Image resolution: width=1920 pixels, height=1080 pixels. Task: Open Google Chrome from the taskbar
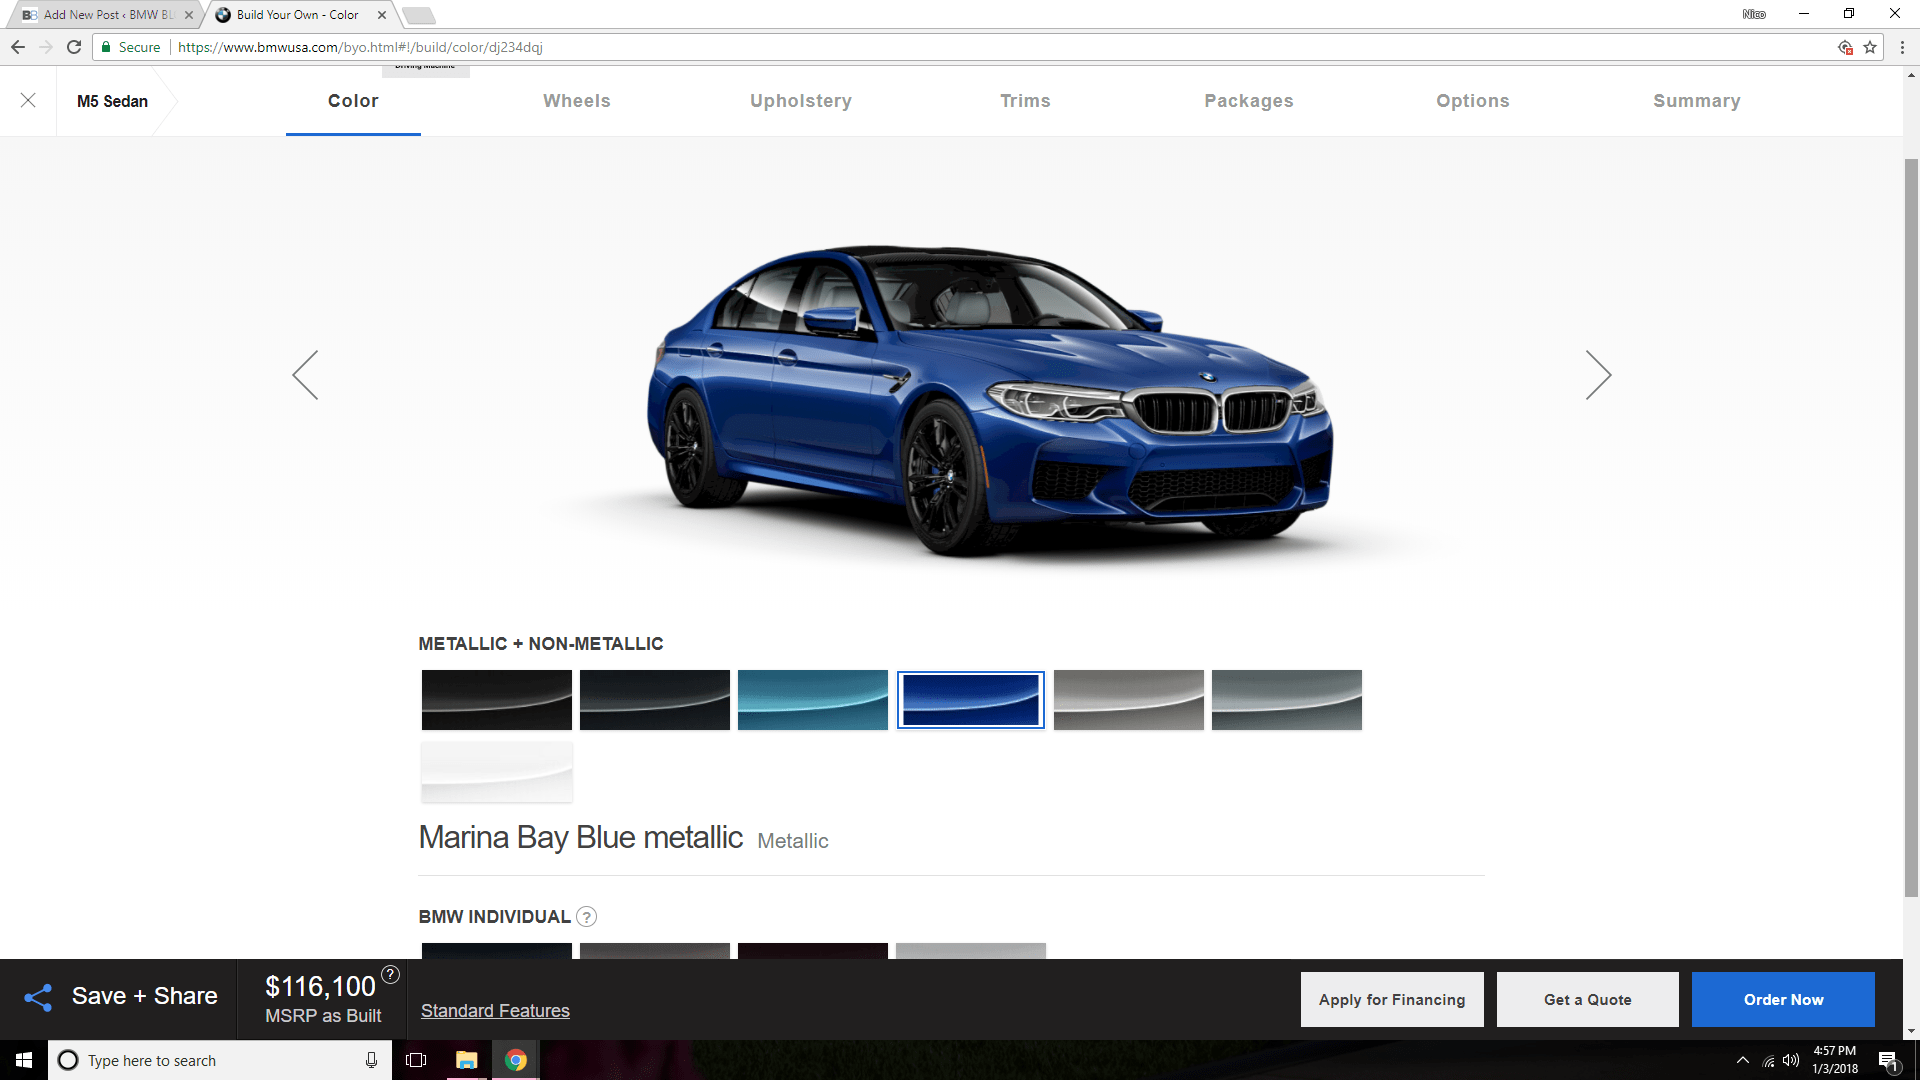click(516, 1060)
